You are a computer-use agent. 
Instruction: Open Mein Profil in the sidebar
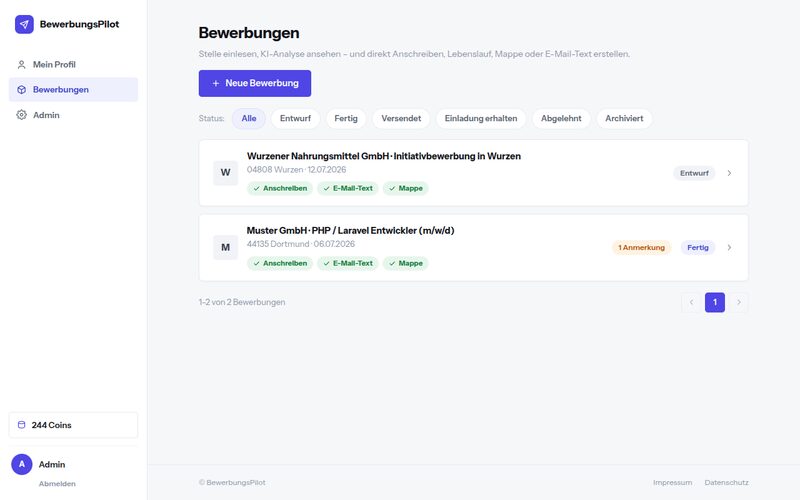[x=73, y=65]
